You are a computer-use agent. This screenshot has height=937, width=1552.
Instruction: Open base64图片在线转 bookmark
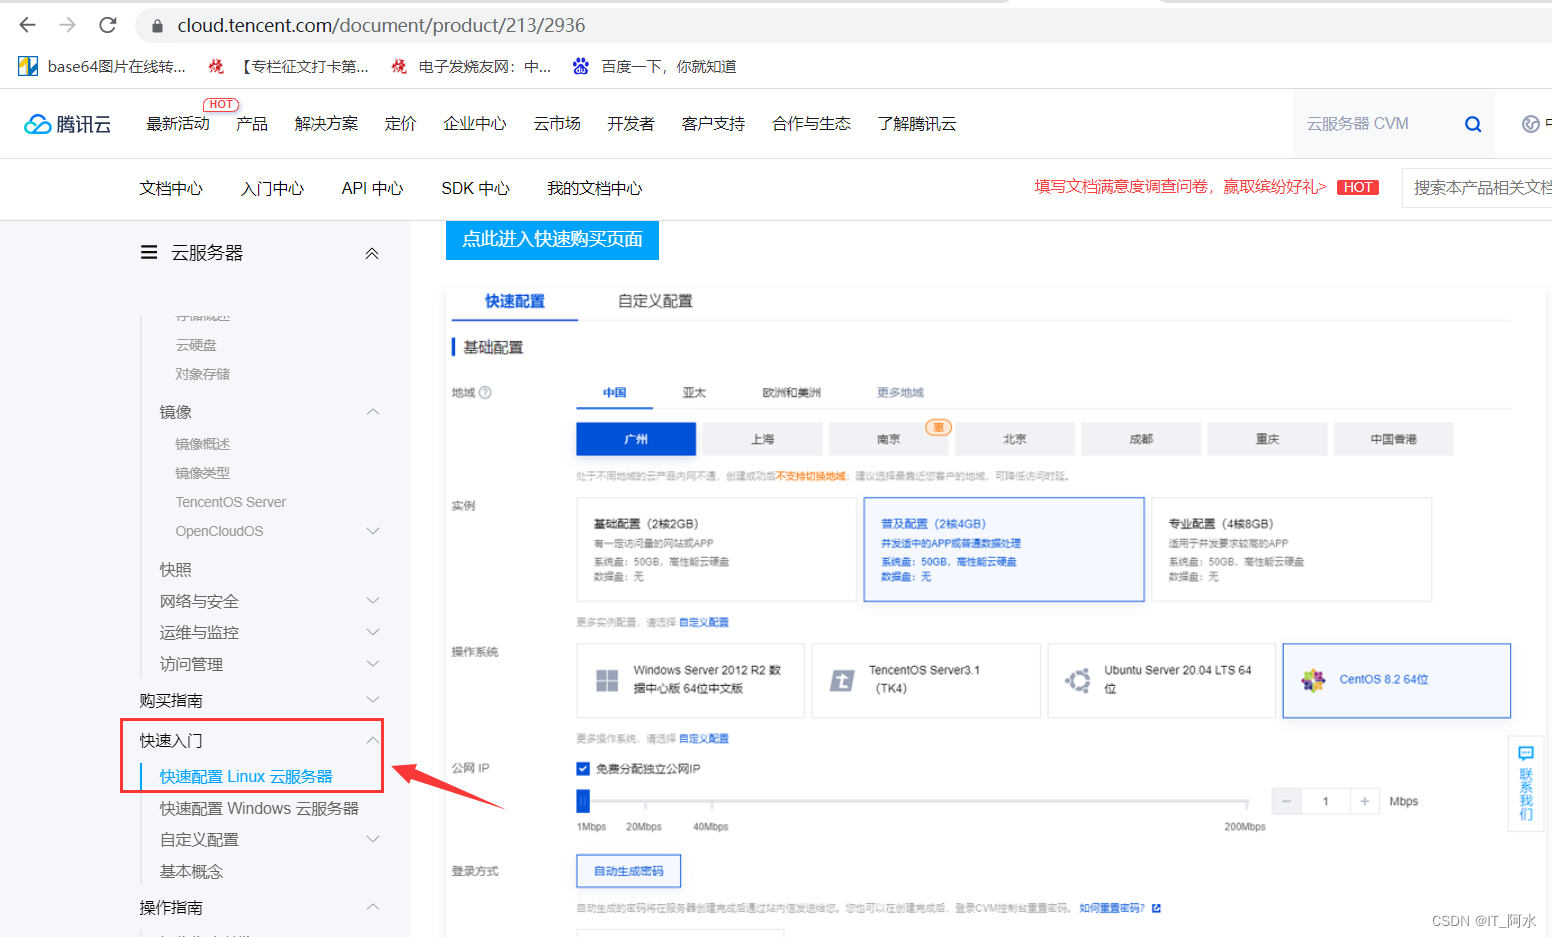[102, 67]
